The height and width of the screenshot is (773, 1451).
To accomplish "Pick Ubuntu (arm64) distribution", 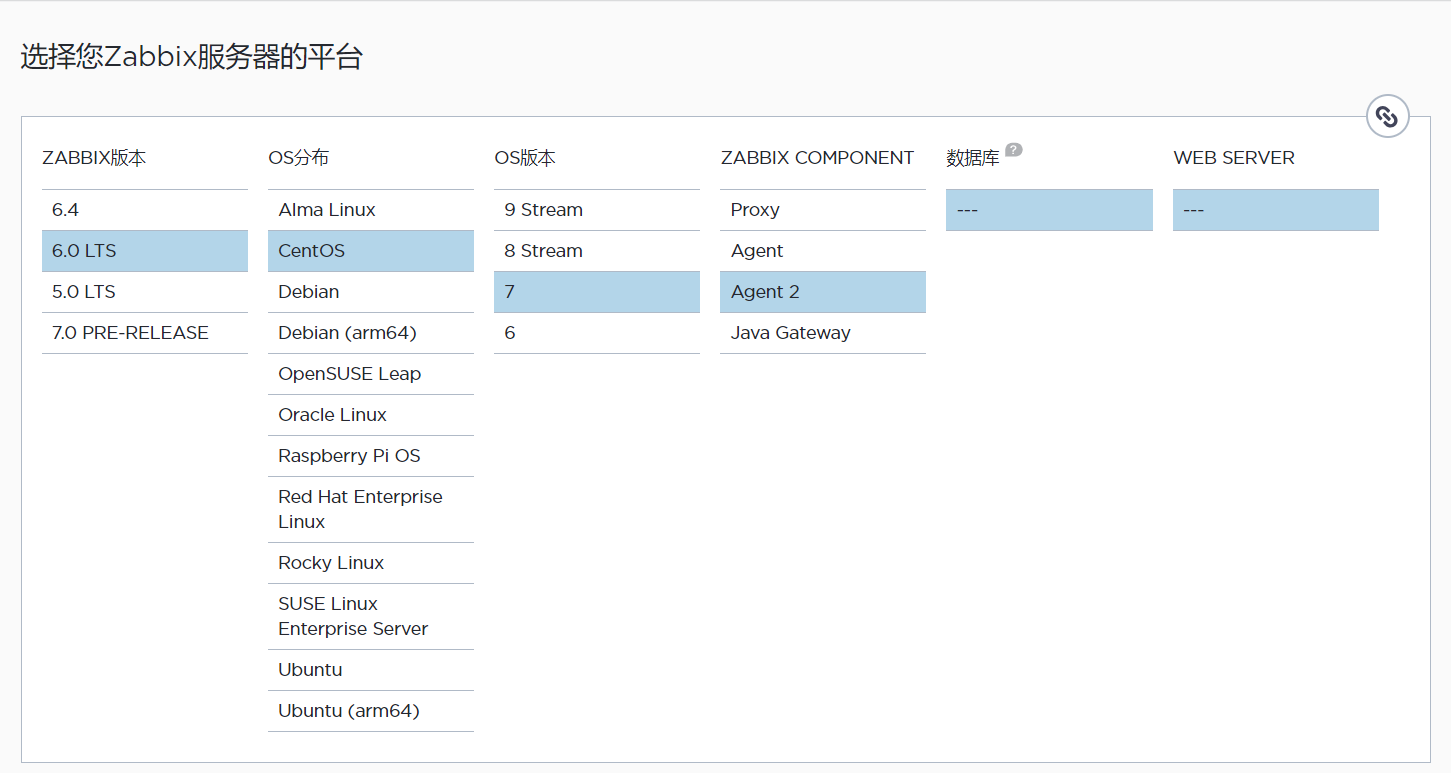I will (371, 711).
